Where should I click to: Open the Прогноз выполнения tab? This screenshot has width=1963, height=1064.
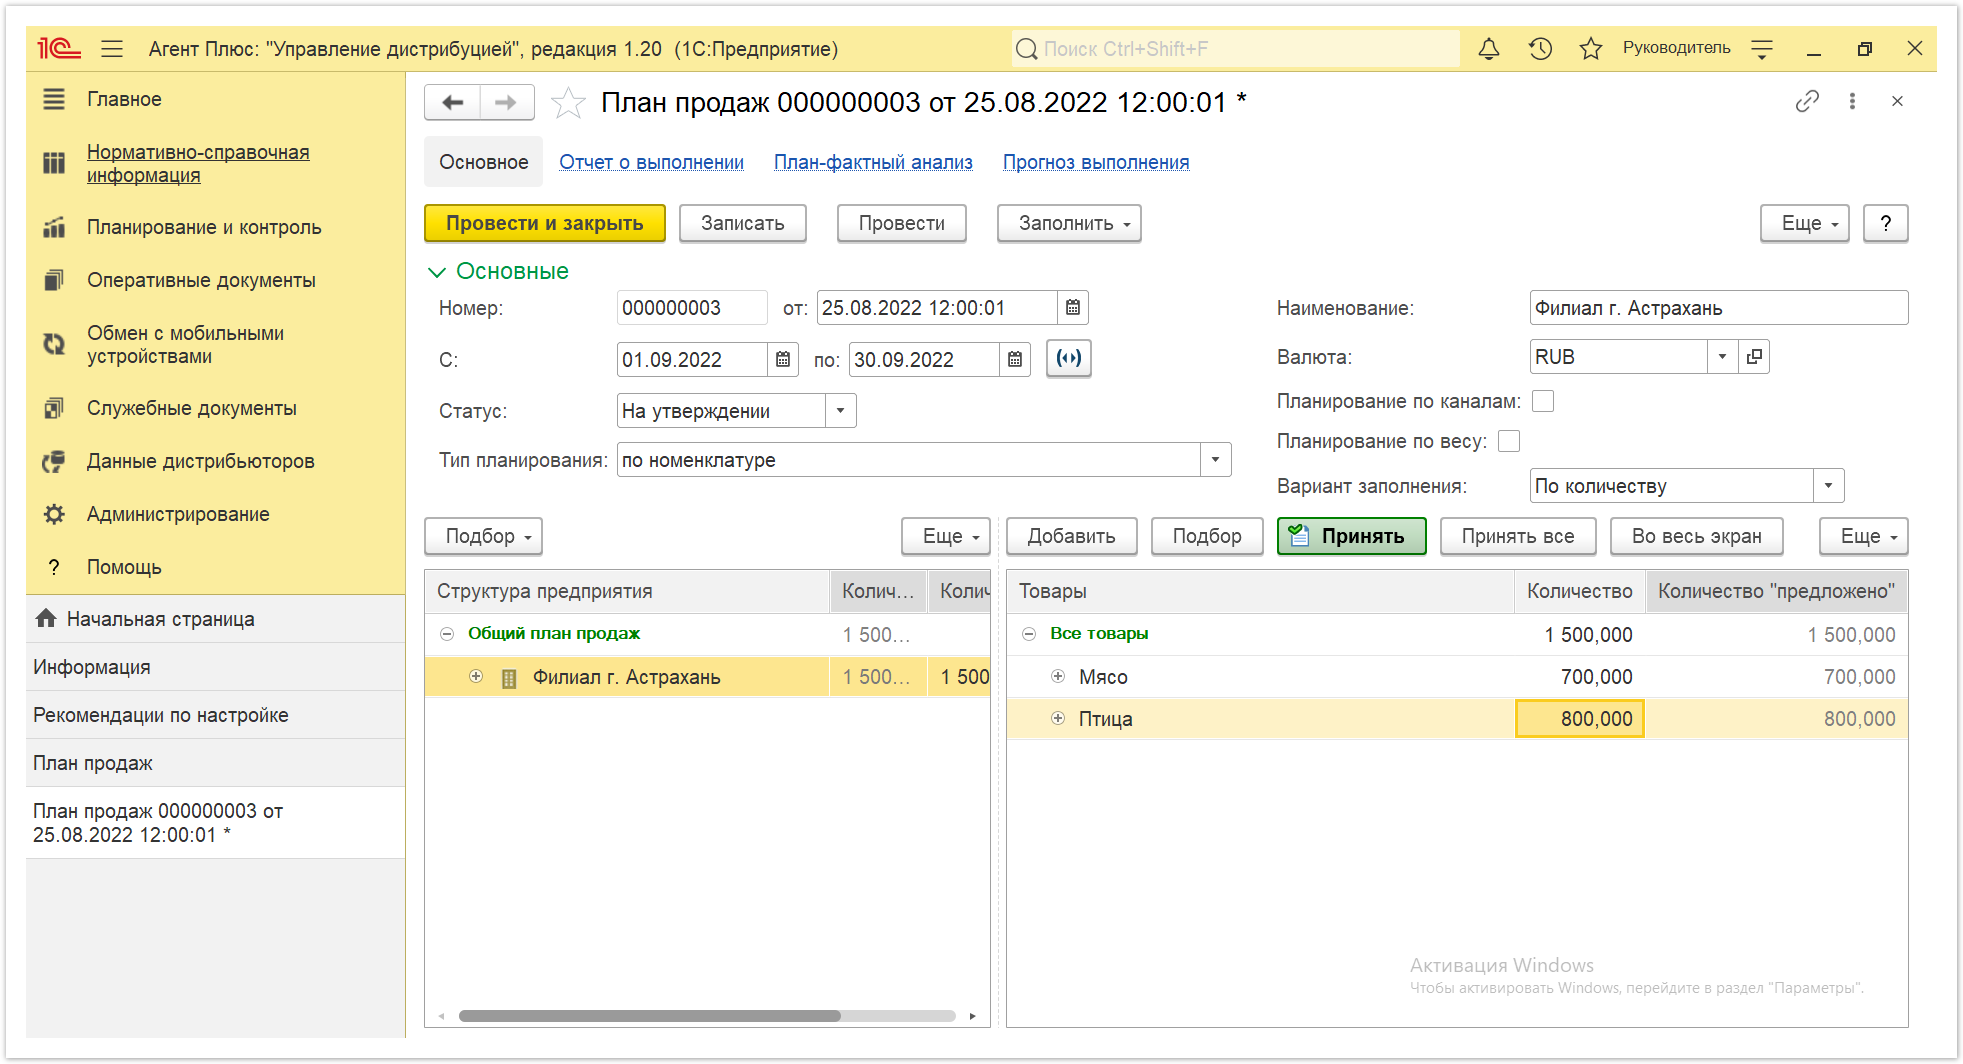[x=1096, y=162]
